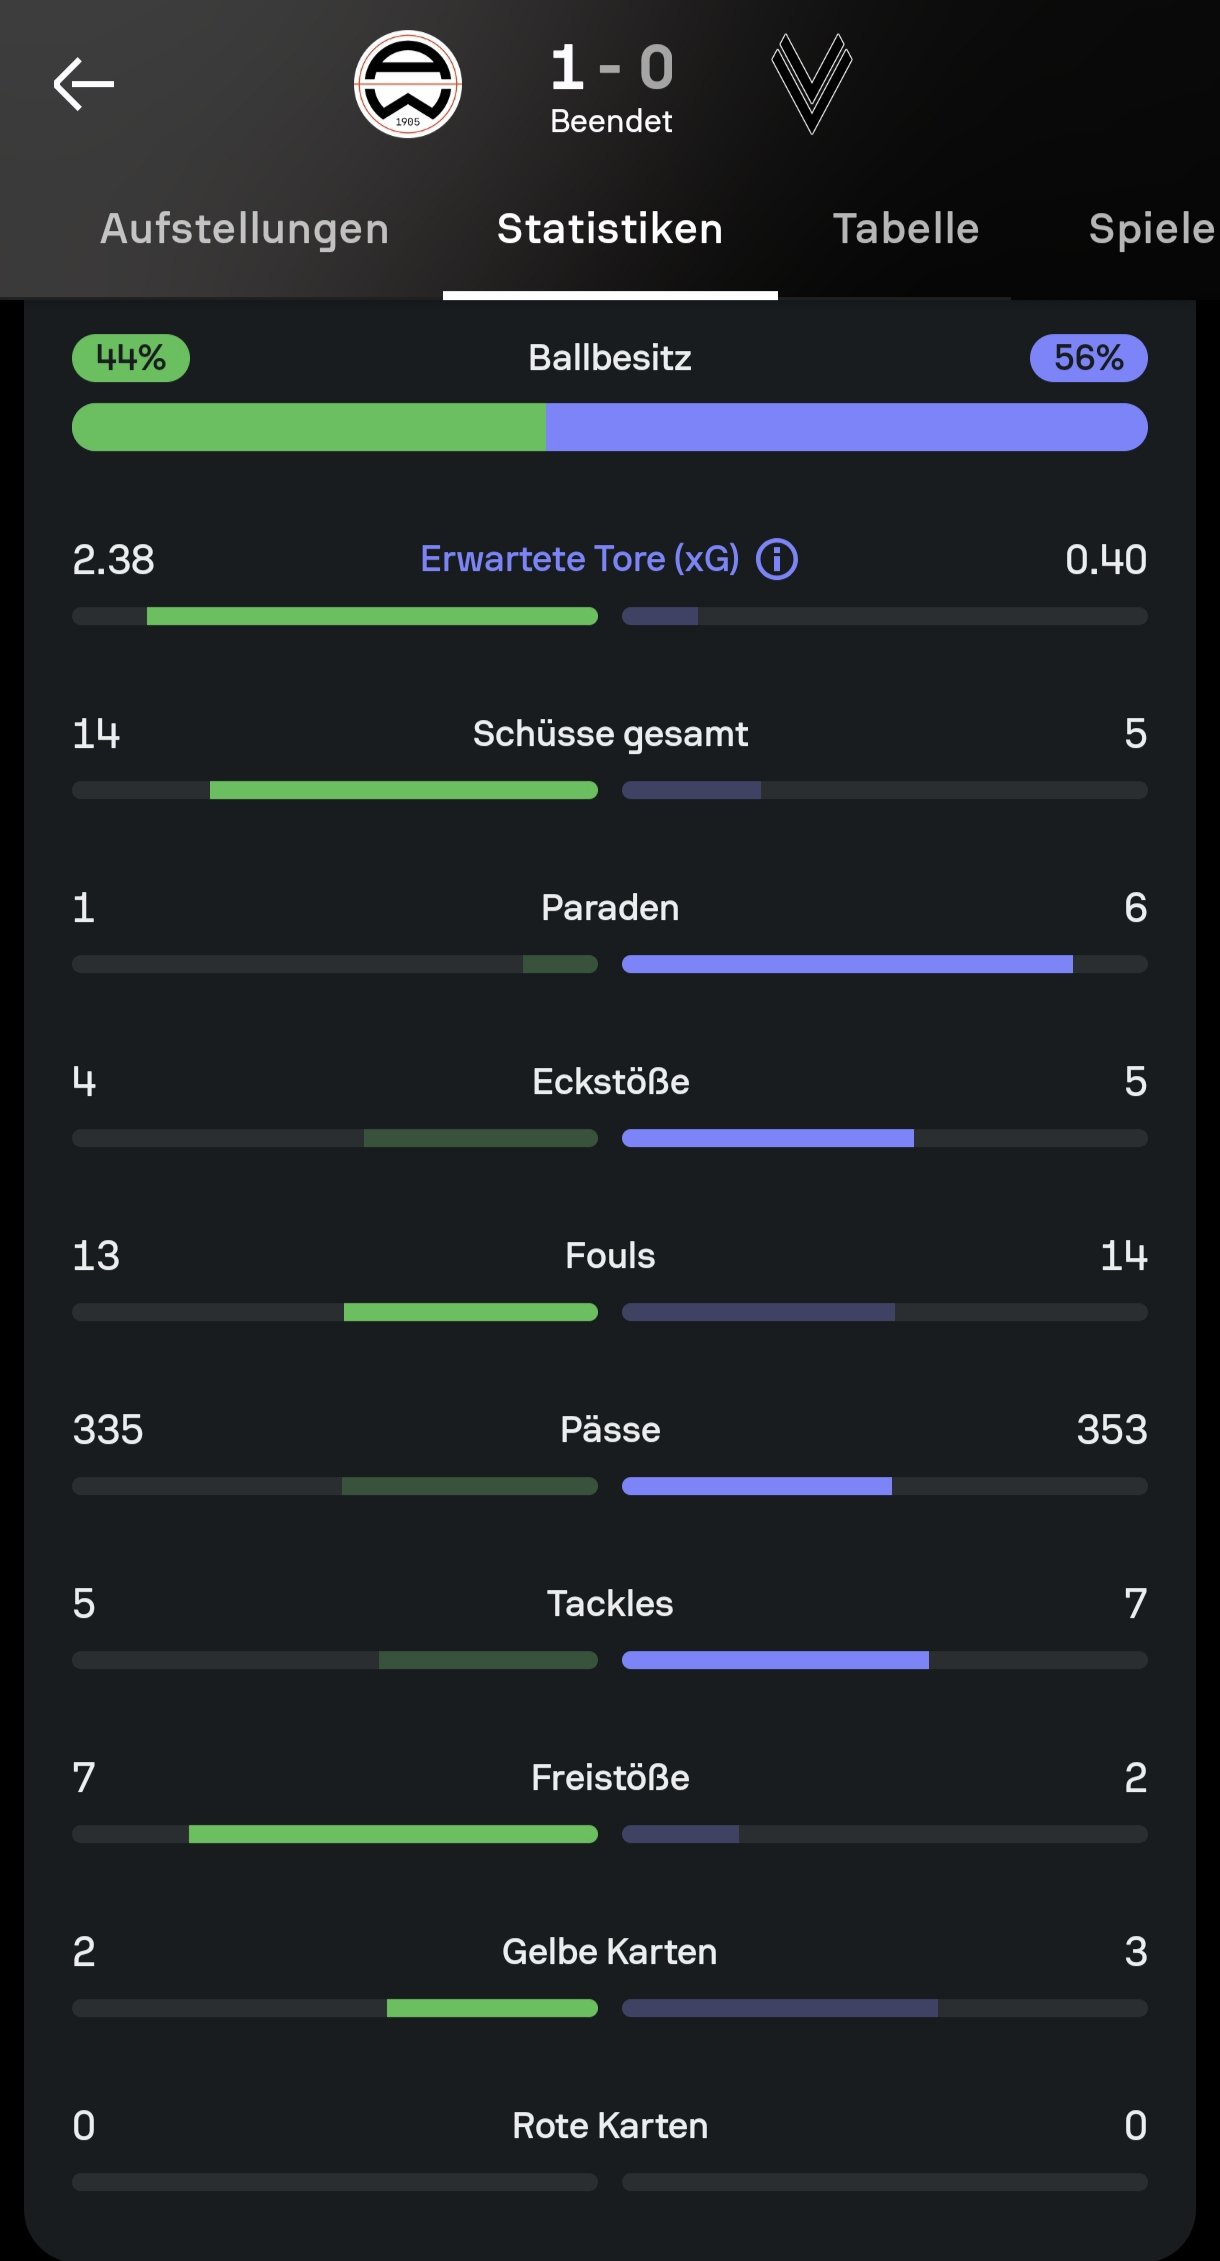Click the green xG bar for home team
The image size is (1220, 2261).
372,616
